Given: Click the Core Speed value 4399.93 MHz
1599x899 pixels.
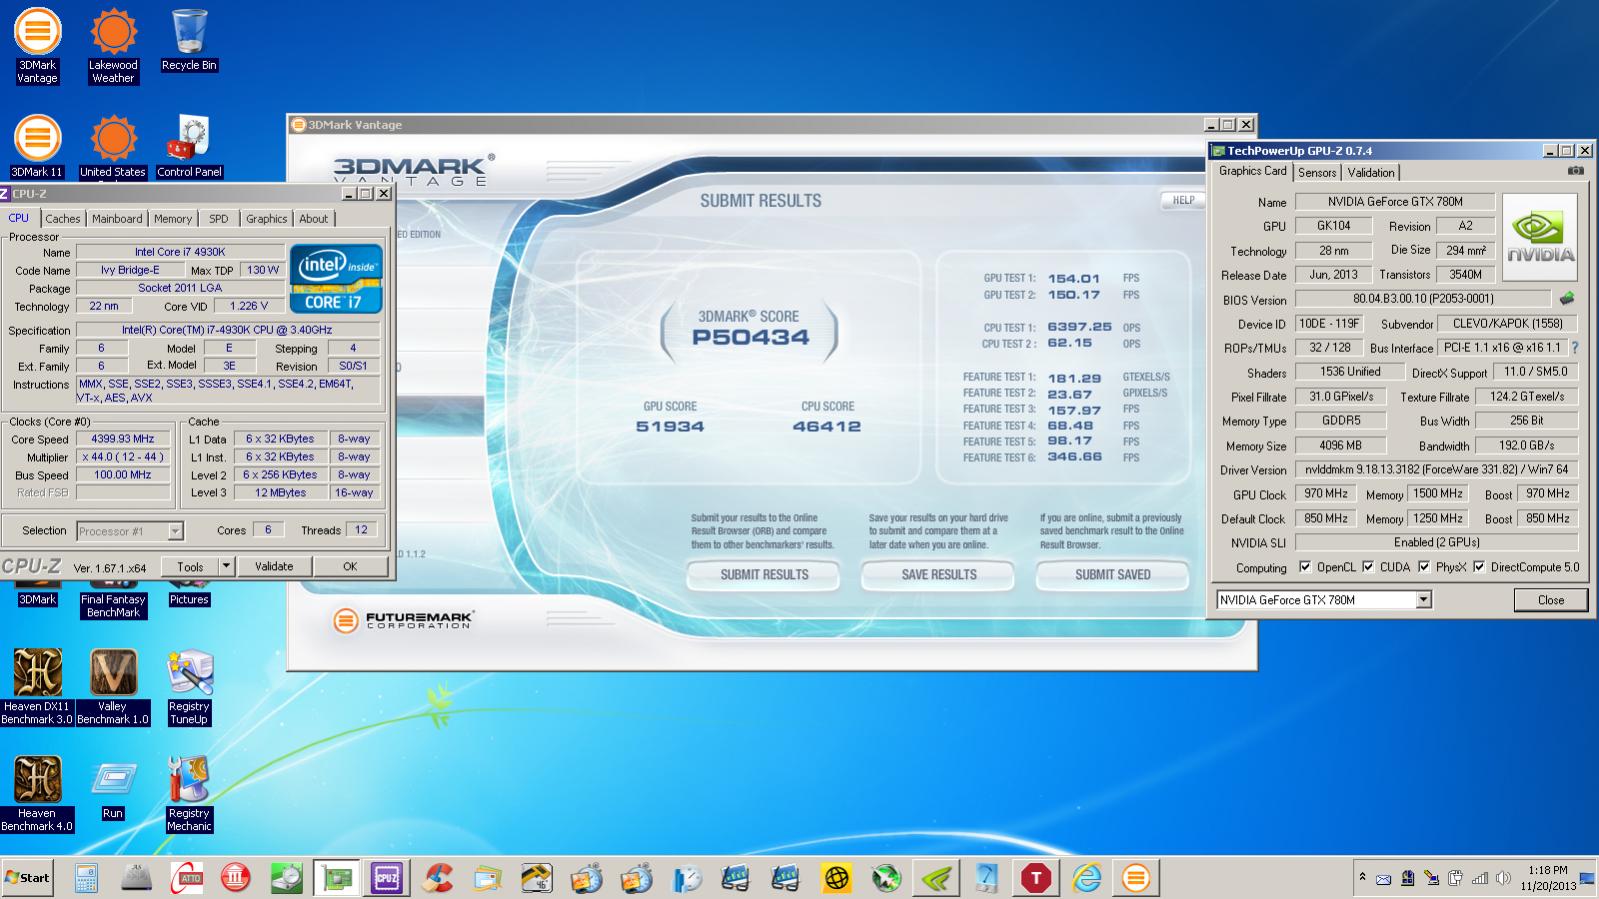Looking at the screenshot, I should (x=124, y=439).
